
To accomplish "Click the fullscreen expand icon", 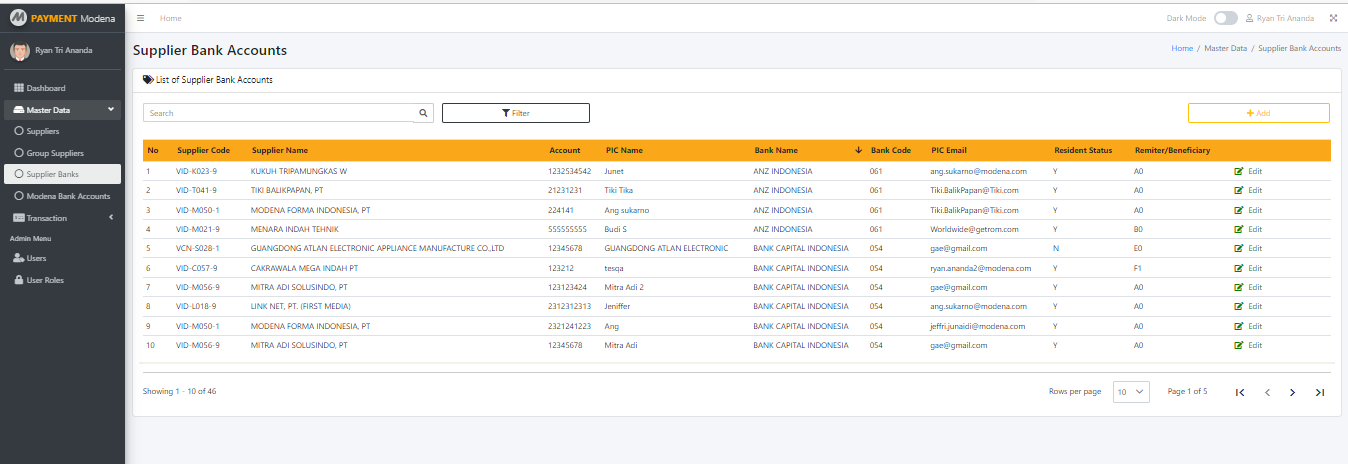I will 1333,18.
